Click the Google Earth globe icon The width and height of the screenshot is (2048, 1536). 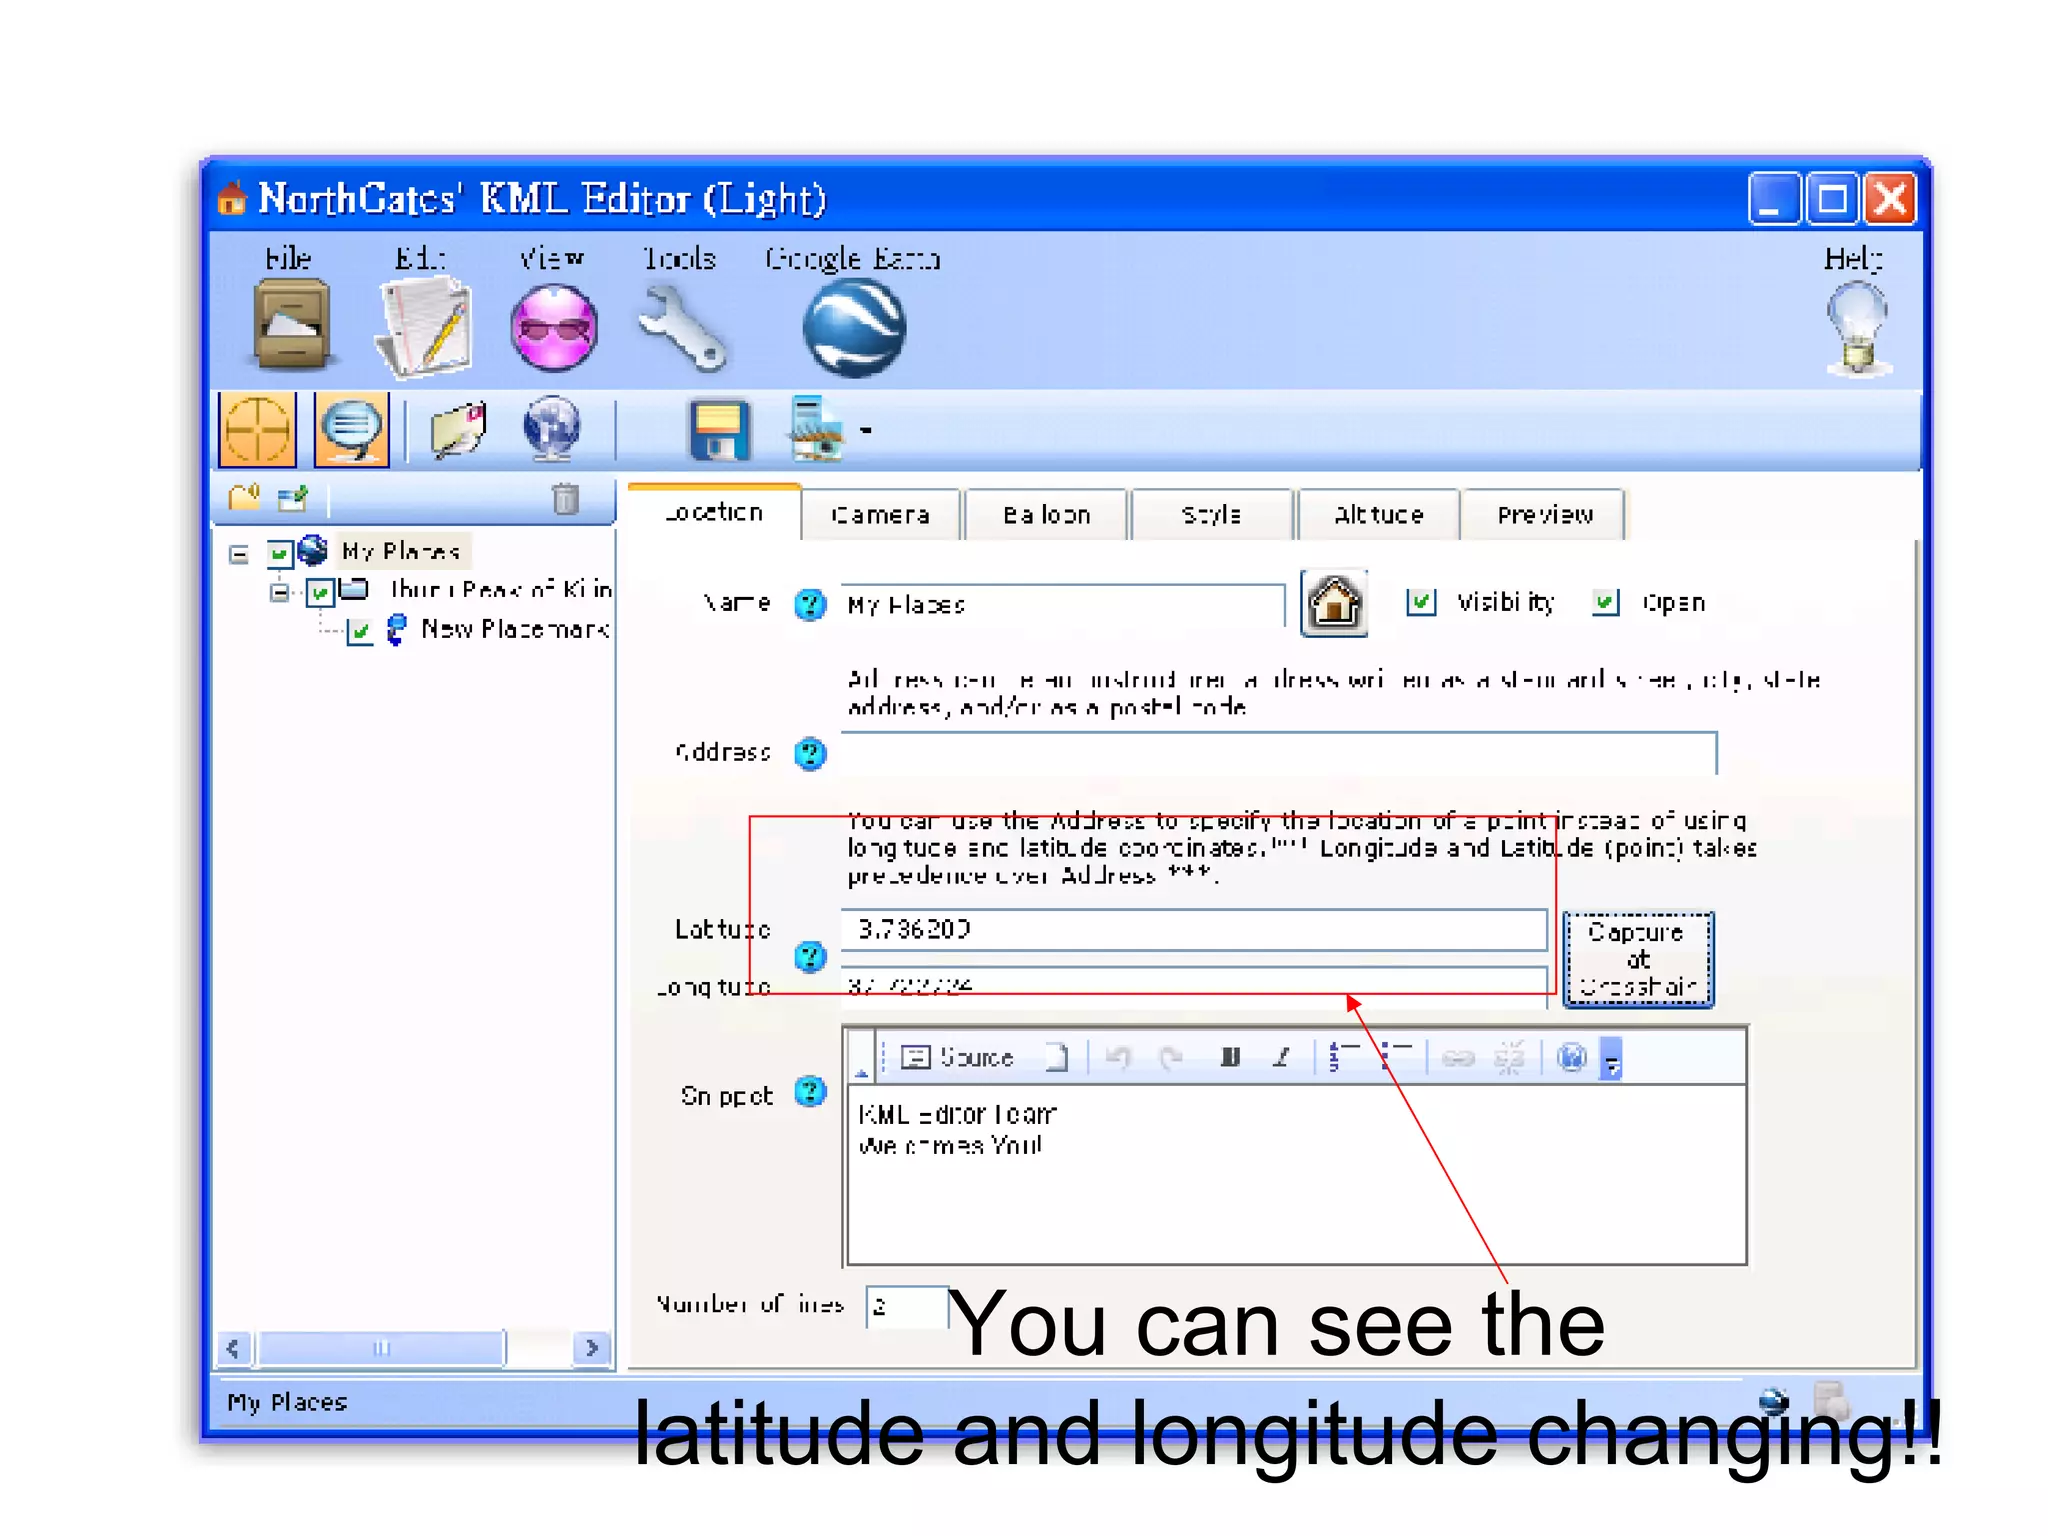point(853,328)
